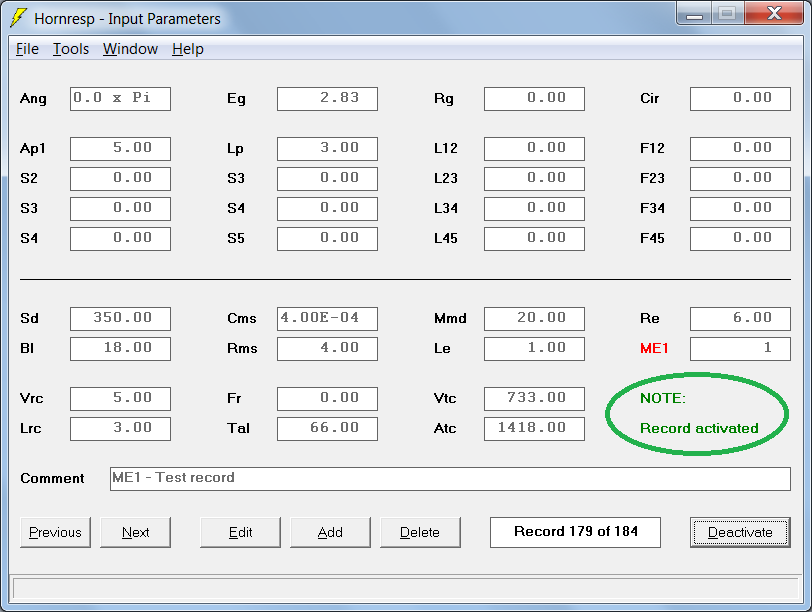Select the Ang input field
This screenshot has width=812, height=612.
coord(120,99)
